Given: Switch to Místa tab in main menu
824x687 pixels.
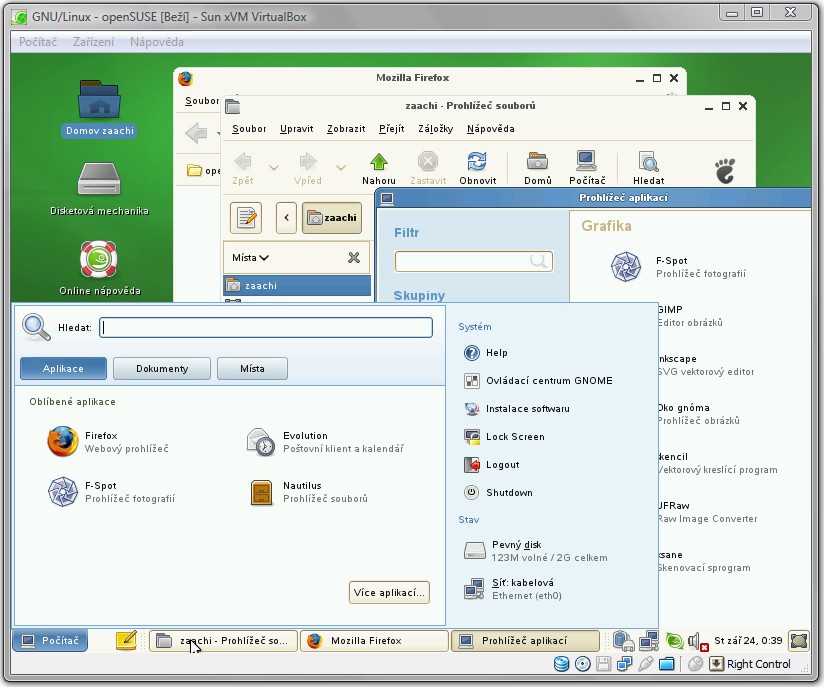Looking at the screenshot, I should 252,368.
